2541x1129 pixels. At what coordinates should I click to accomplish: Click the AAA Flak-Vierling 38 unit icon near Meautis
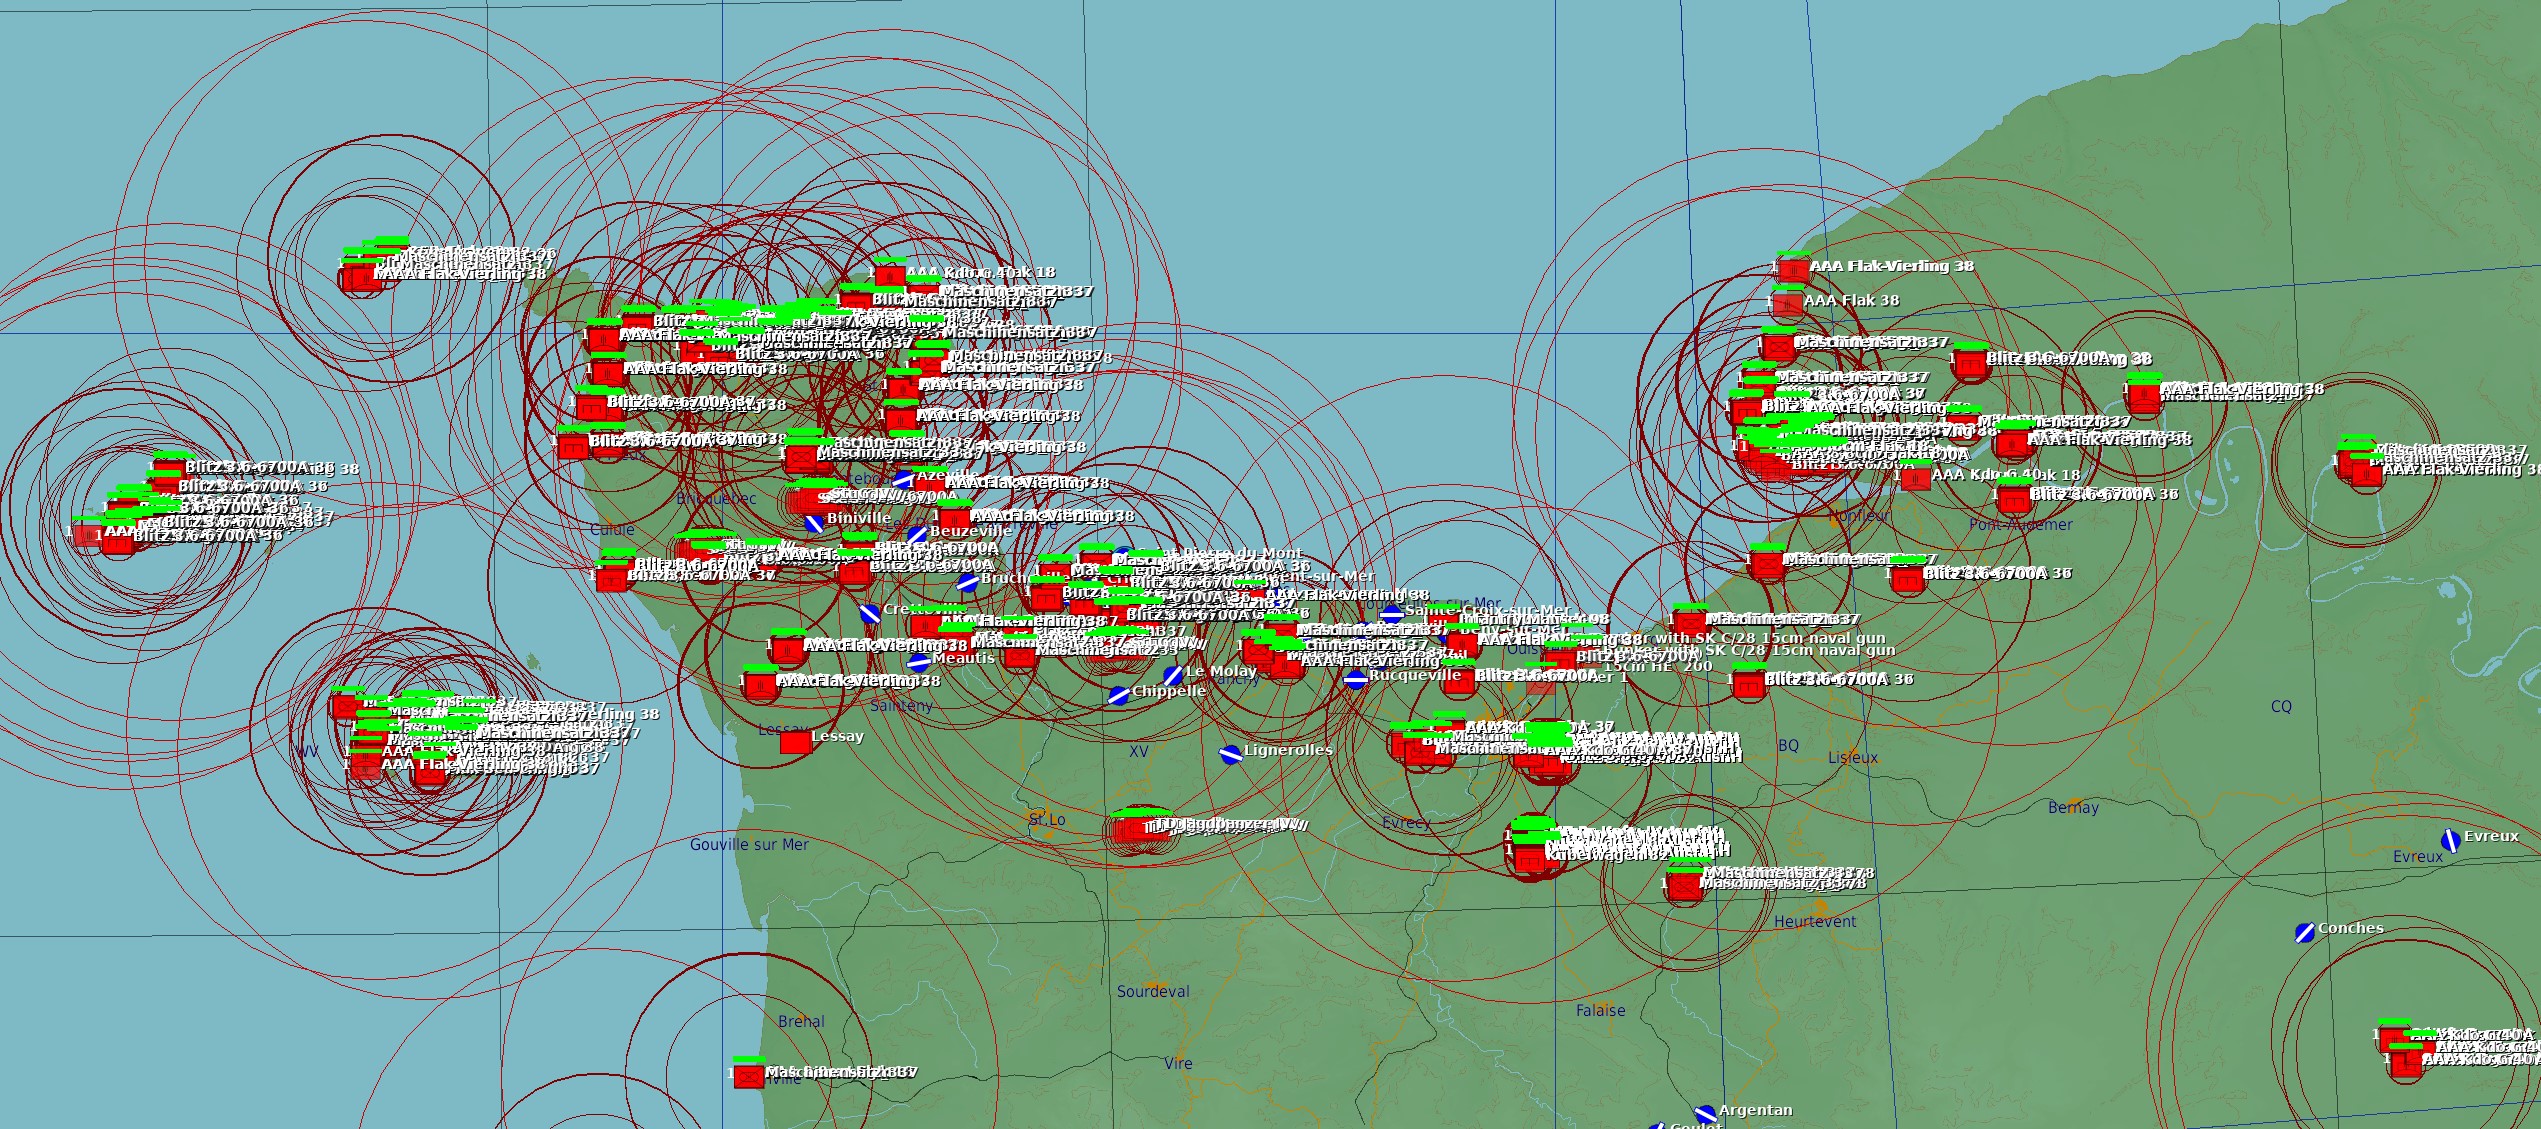click(x=760, y=683)
